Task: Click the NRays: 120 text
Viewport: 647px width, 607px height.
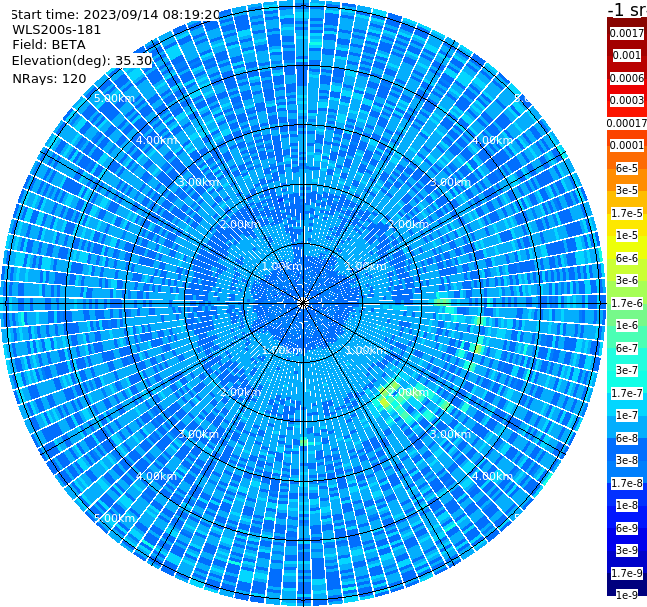Action: pos(49,78)
